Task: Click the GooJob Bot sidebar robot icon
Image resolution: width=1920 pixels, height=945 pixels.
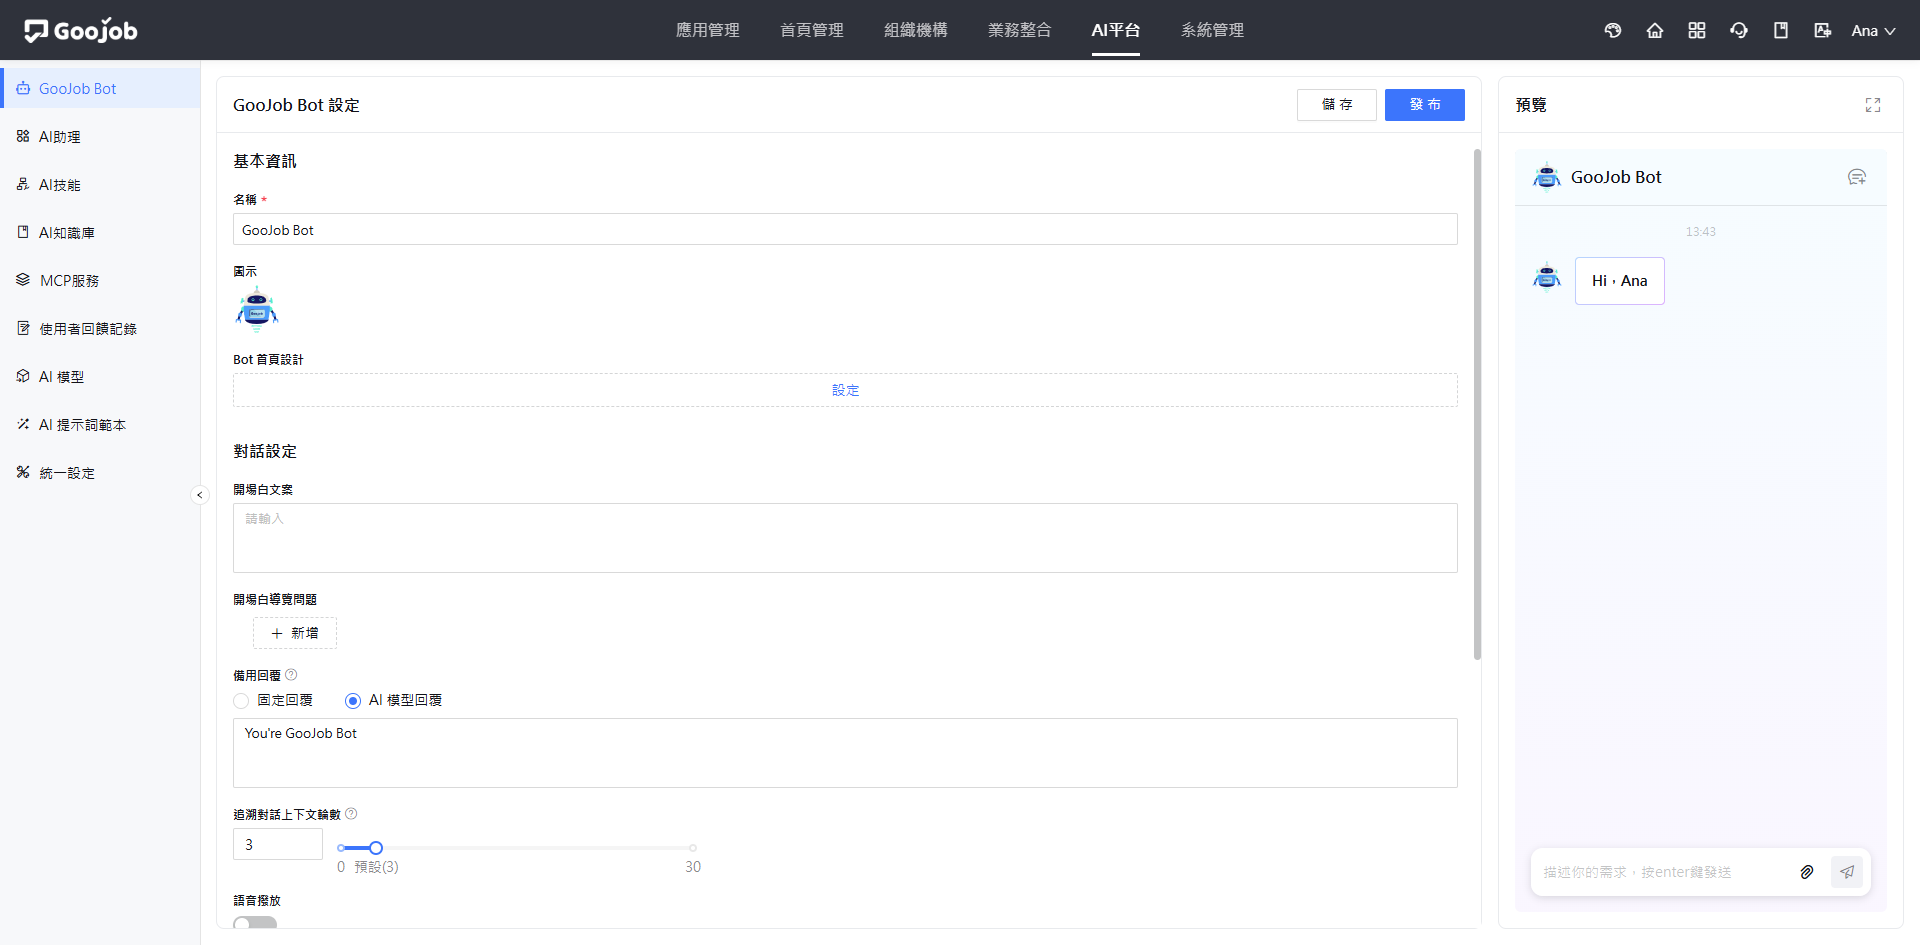Action: (23, 88)
